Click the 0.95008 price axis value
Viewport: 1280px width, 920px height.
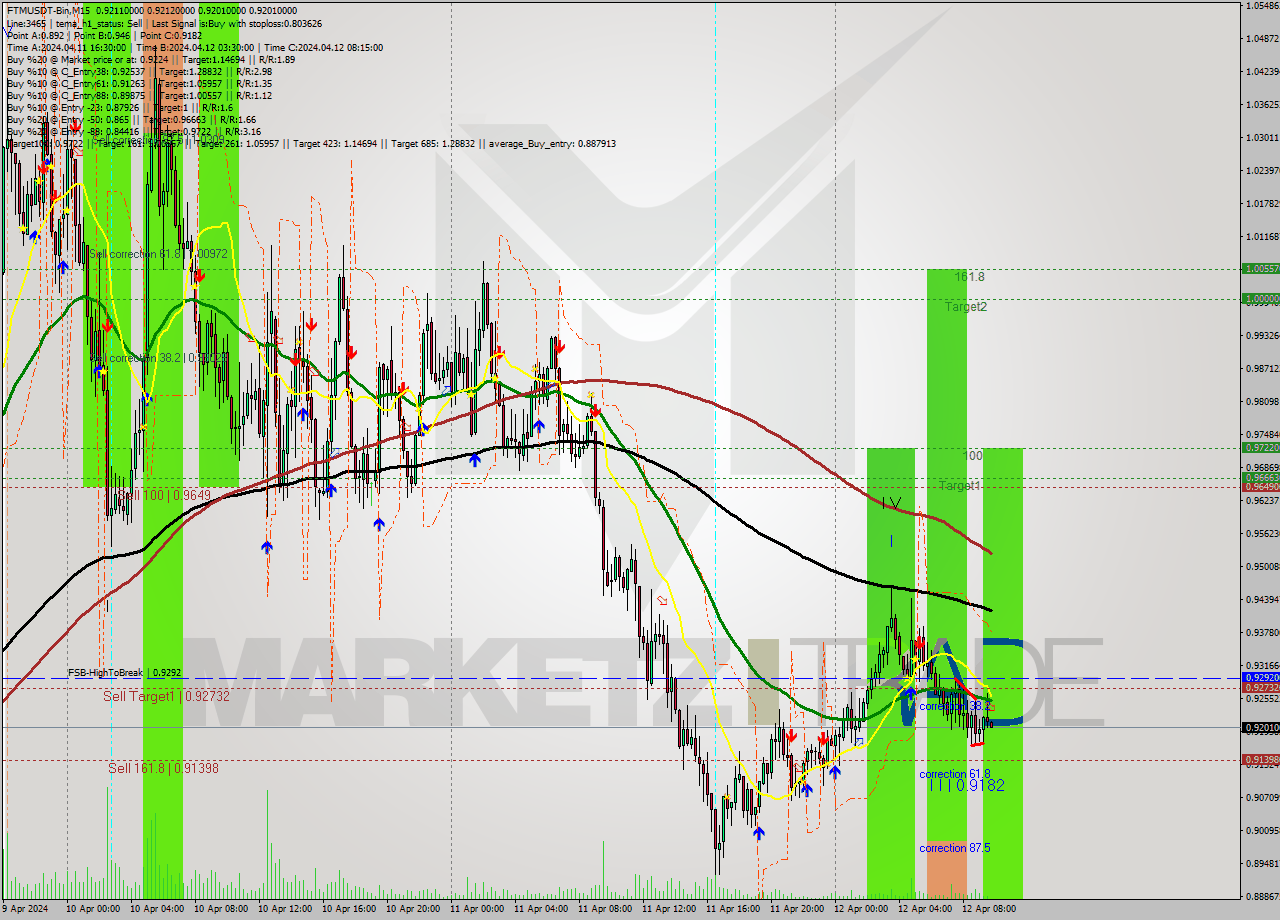[1262, 566]
